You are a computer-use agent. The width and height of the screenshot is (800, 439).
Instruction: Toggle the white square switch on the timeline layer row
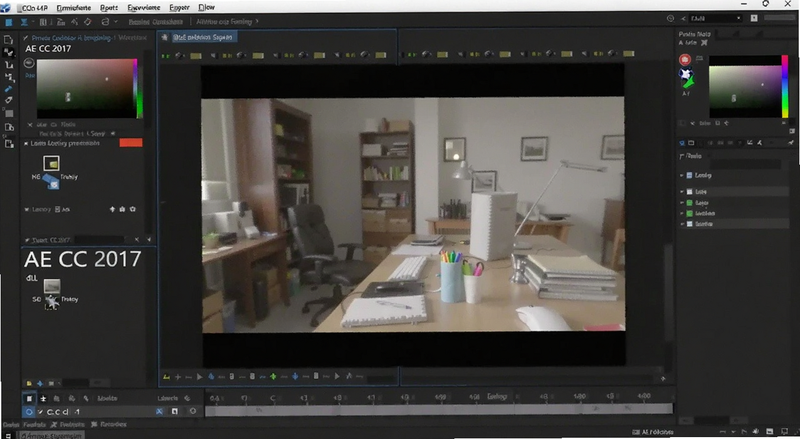[174, 411]
